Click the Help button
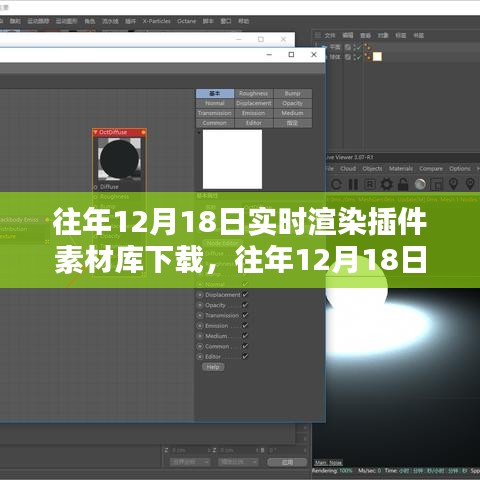 [x=213, y=367]
